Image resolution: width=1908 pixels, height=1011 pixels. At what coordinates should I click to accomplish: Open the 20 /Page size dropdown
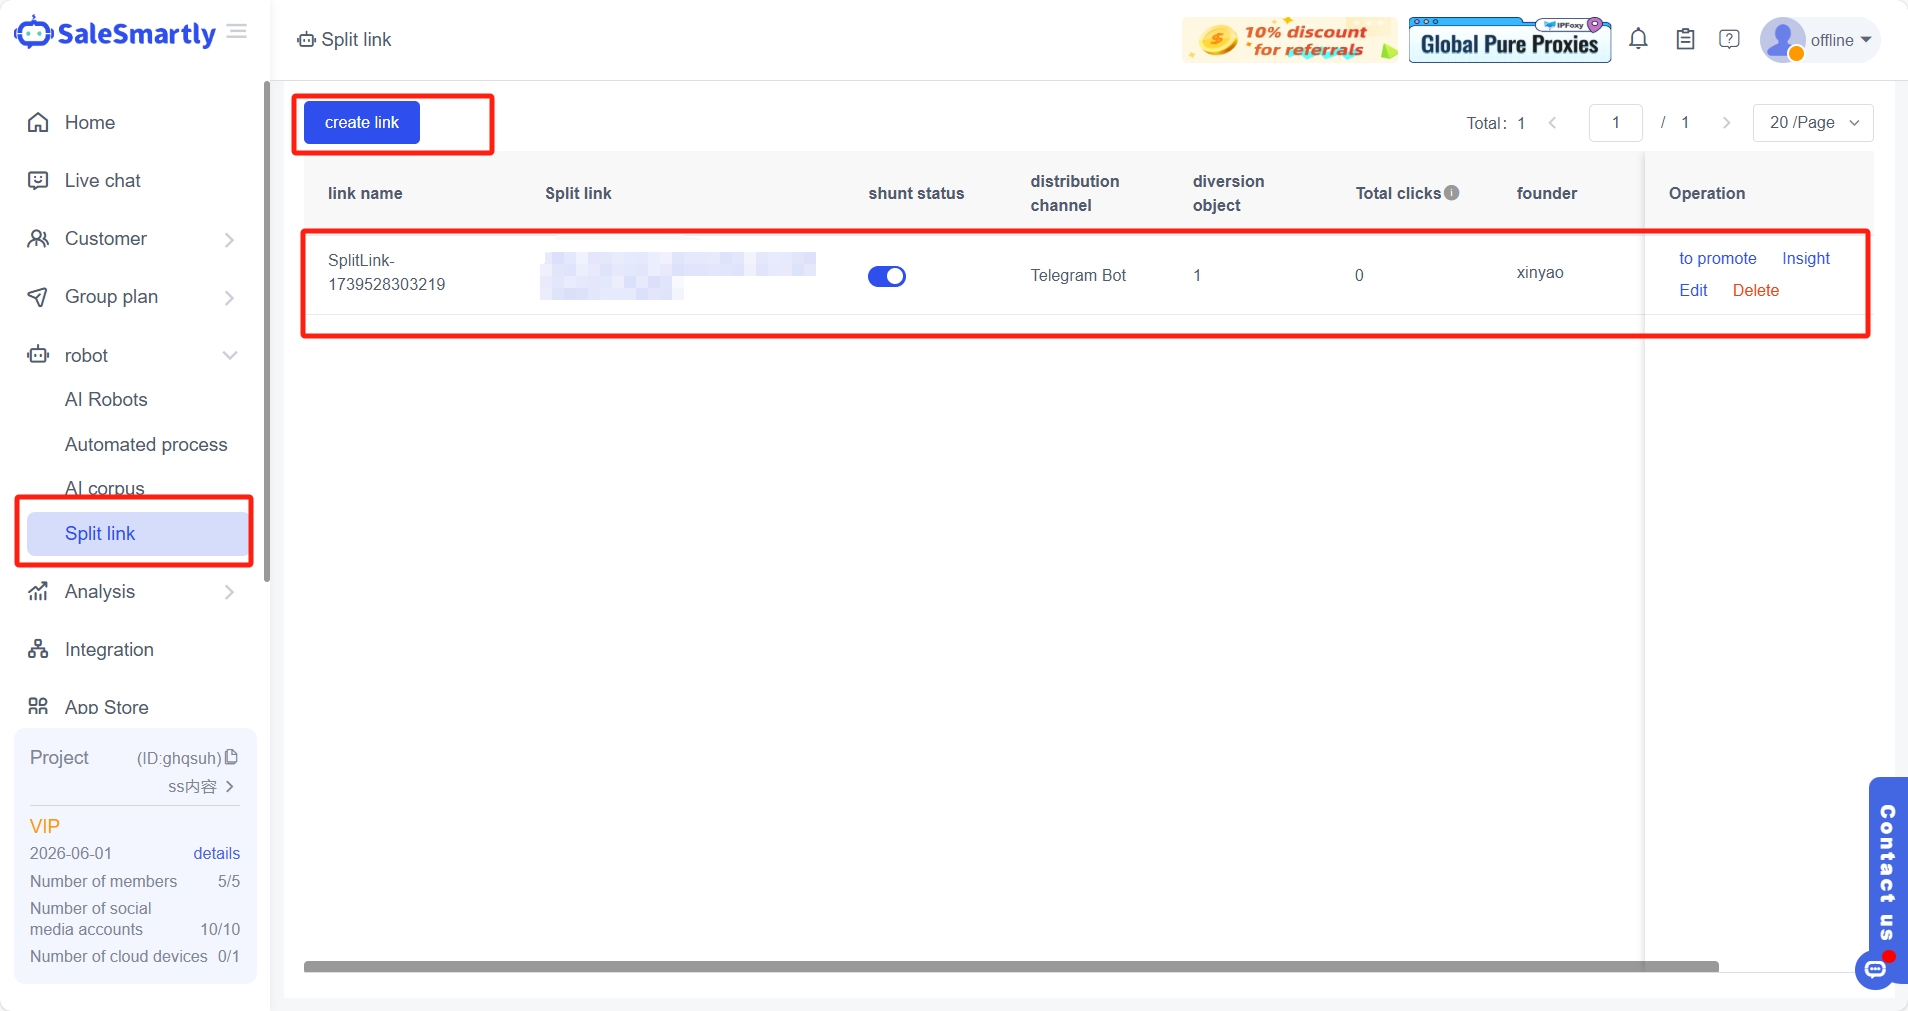[x=1812, y=123]
